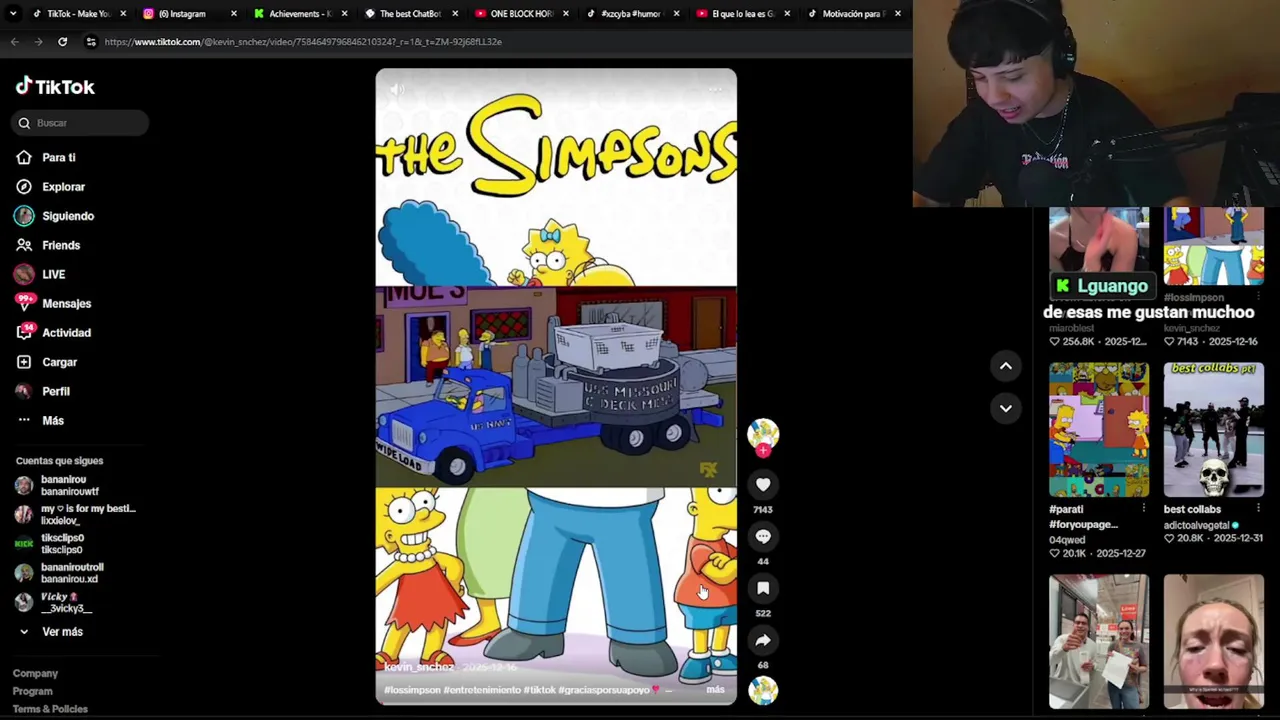Open video options three-dots menu
Screen dimensions: 1280x720
click(715, 90)
